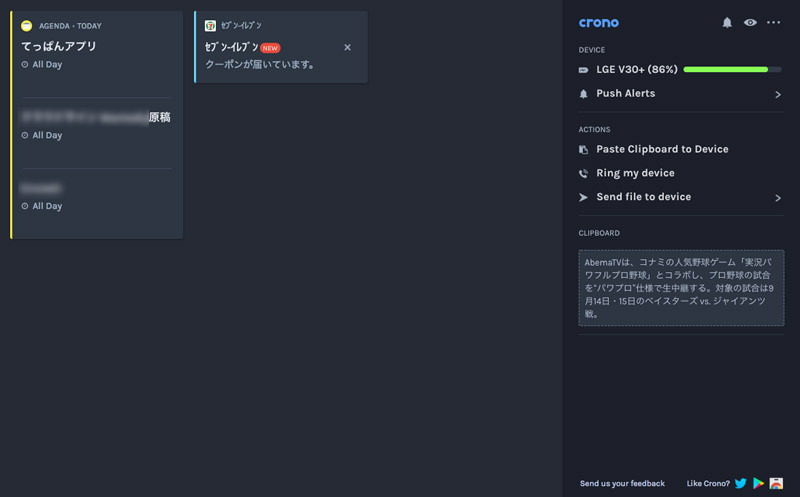Click the clipboard text box
800x497 pixels.
click(x=681, y=288)
